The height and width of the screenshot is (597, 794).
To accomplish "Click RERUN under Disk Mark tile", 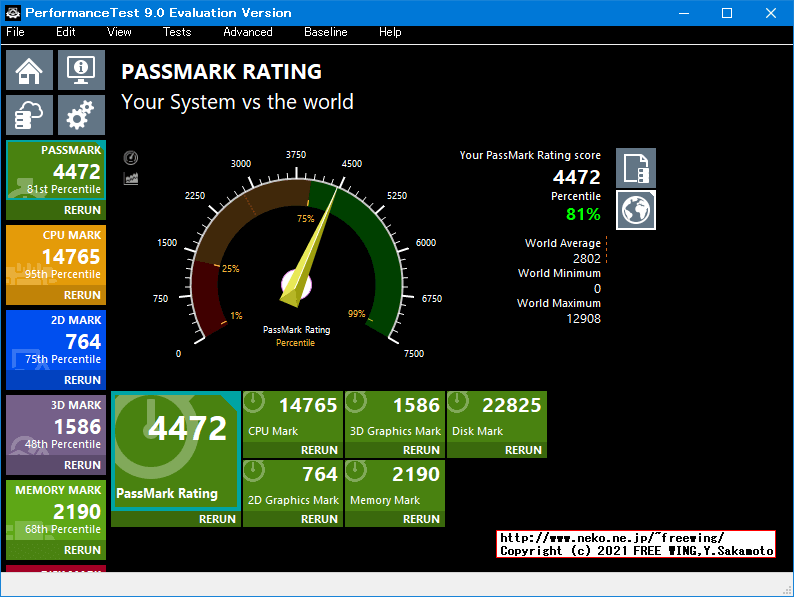I will 523,450.
